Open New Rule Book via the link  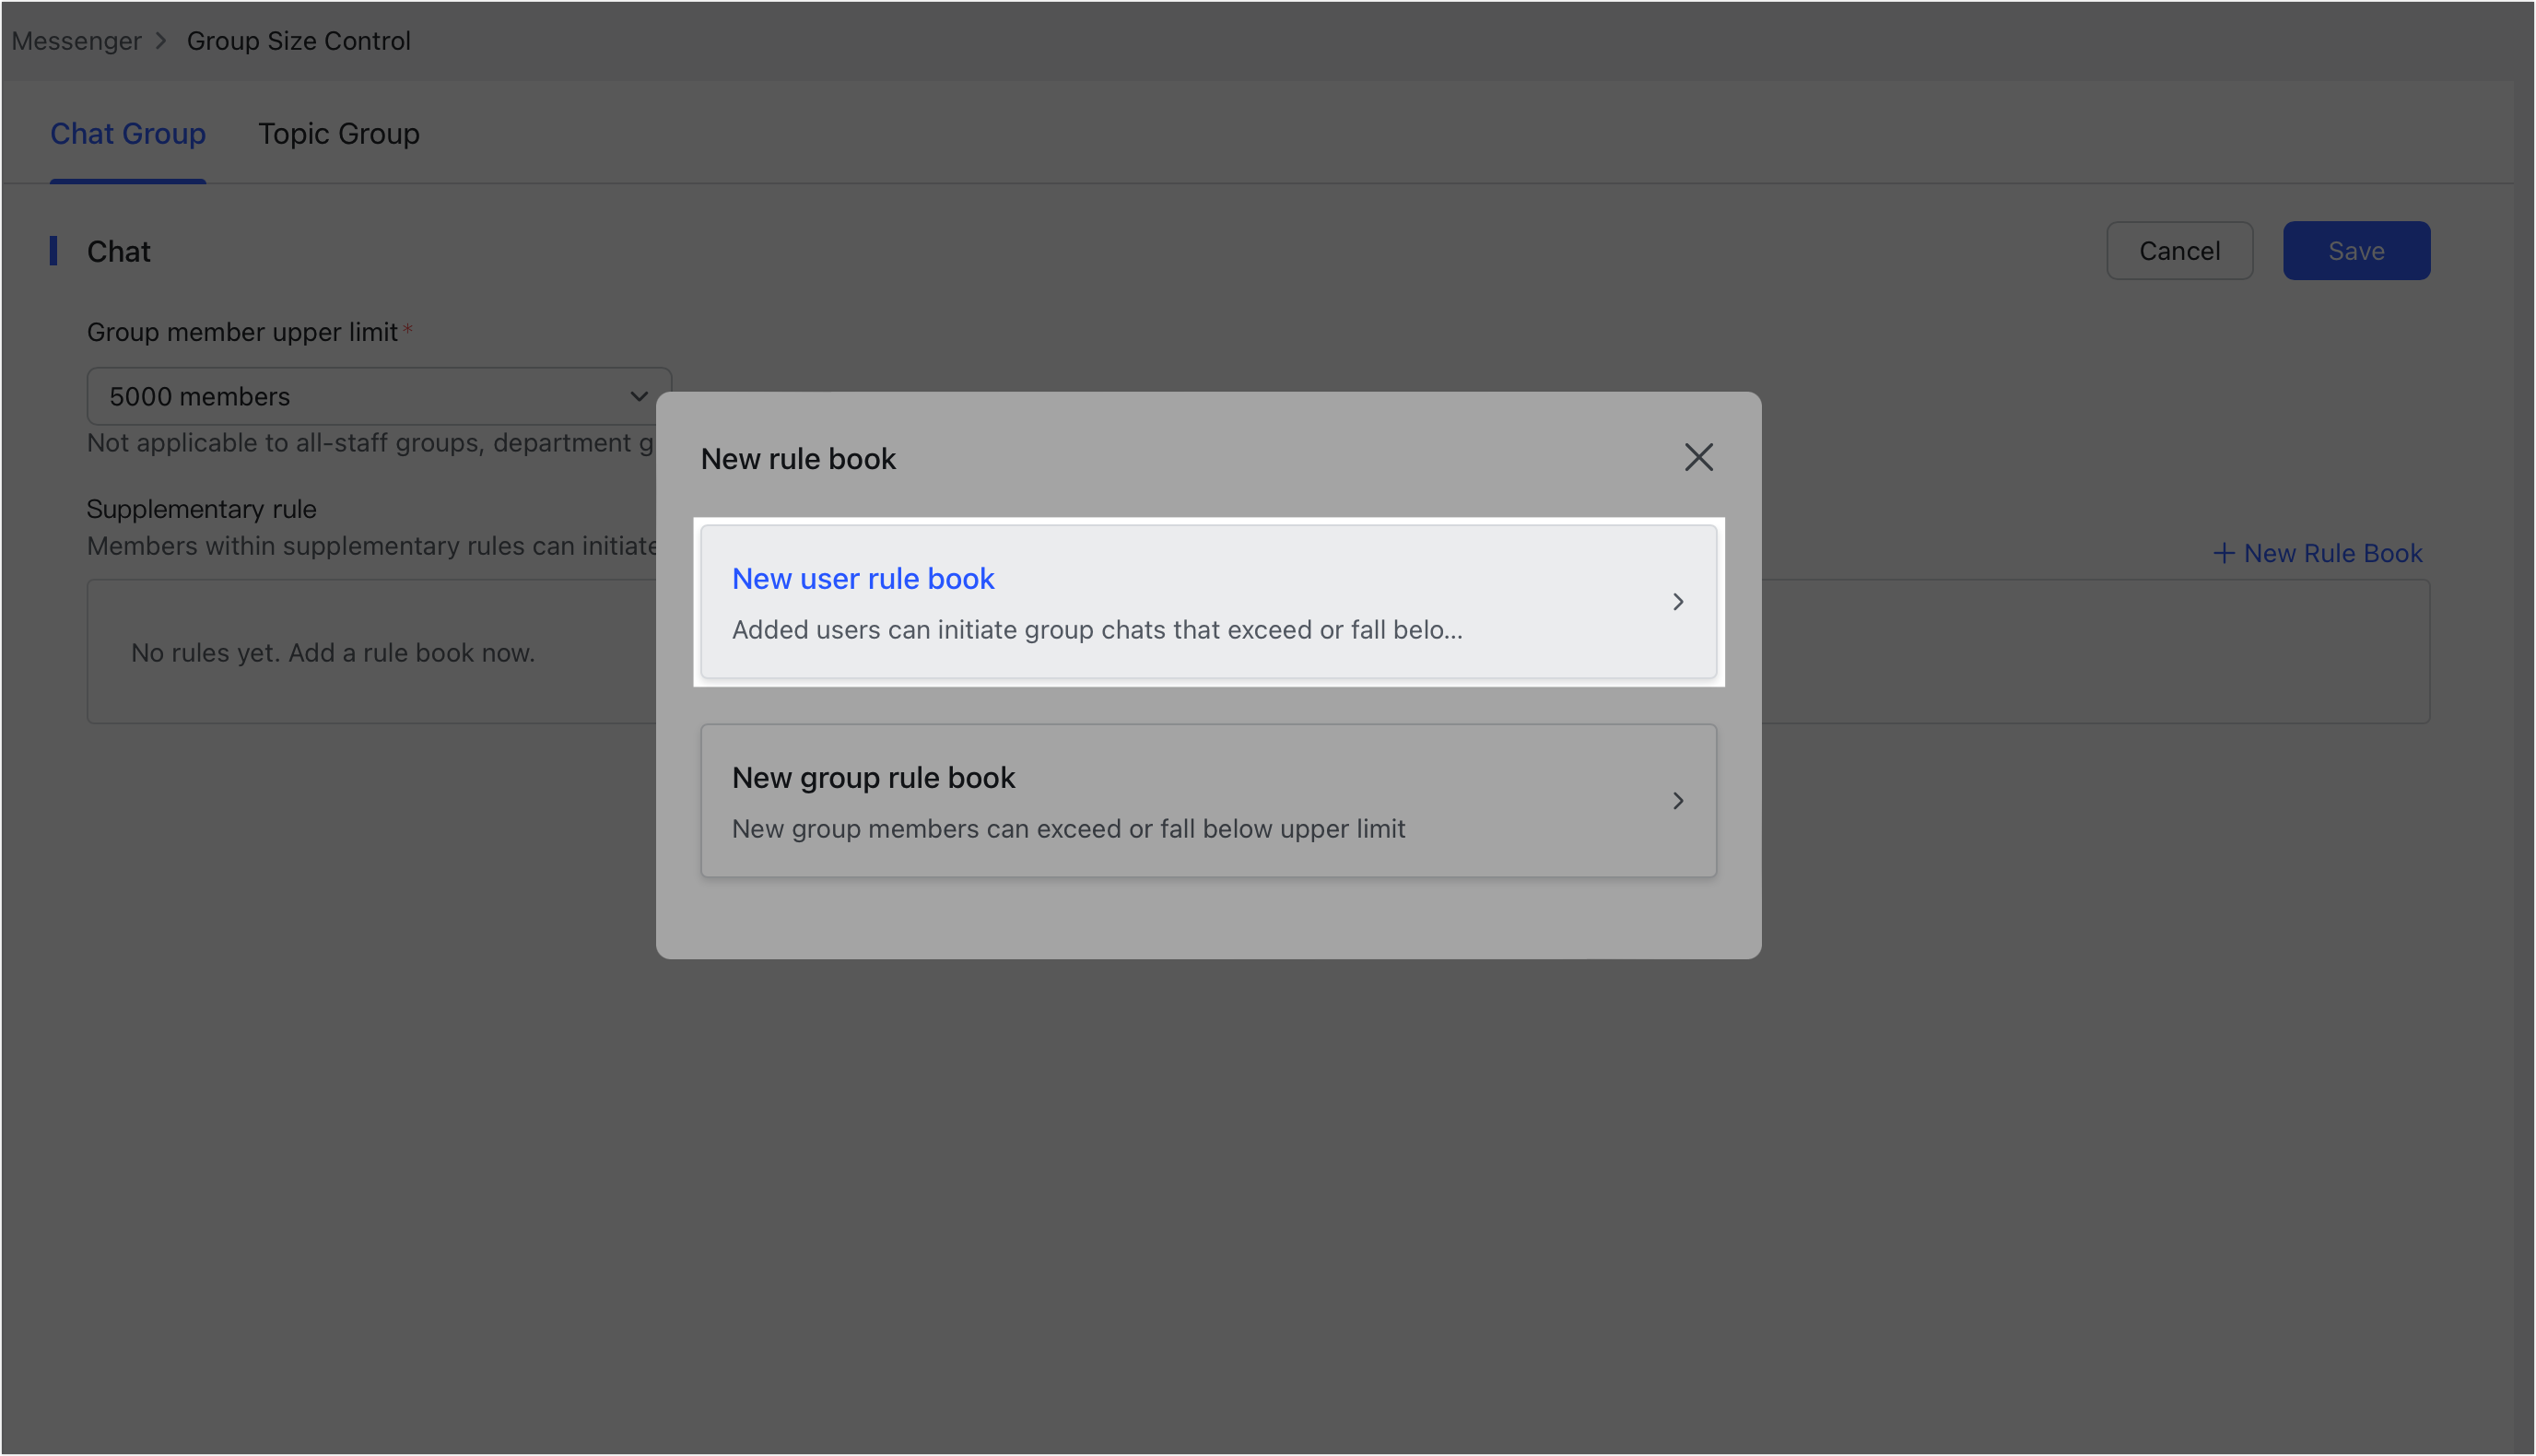point(2331,552)
